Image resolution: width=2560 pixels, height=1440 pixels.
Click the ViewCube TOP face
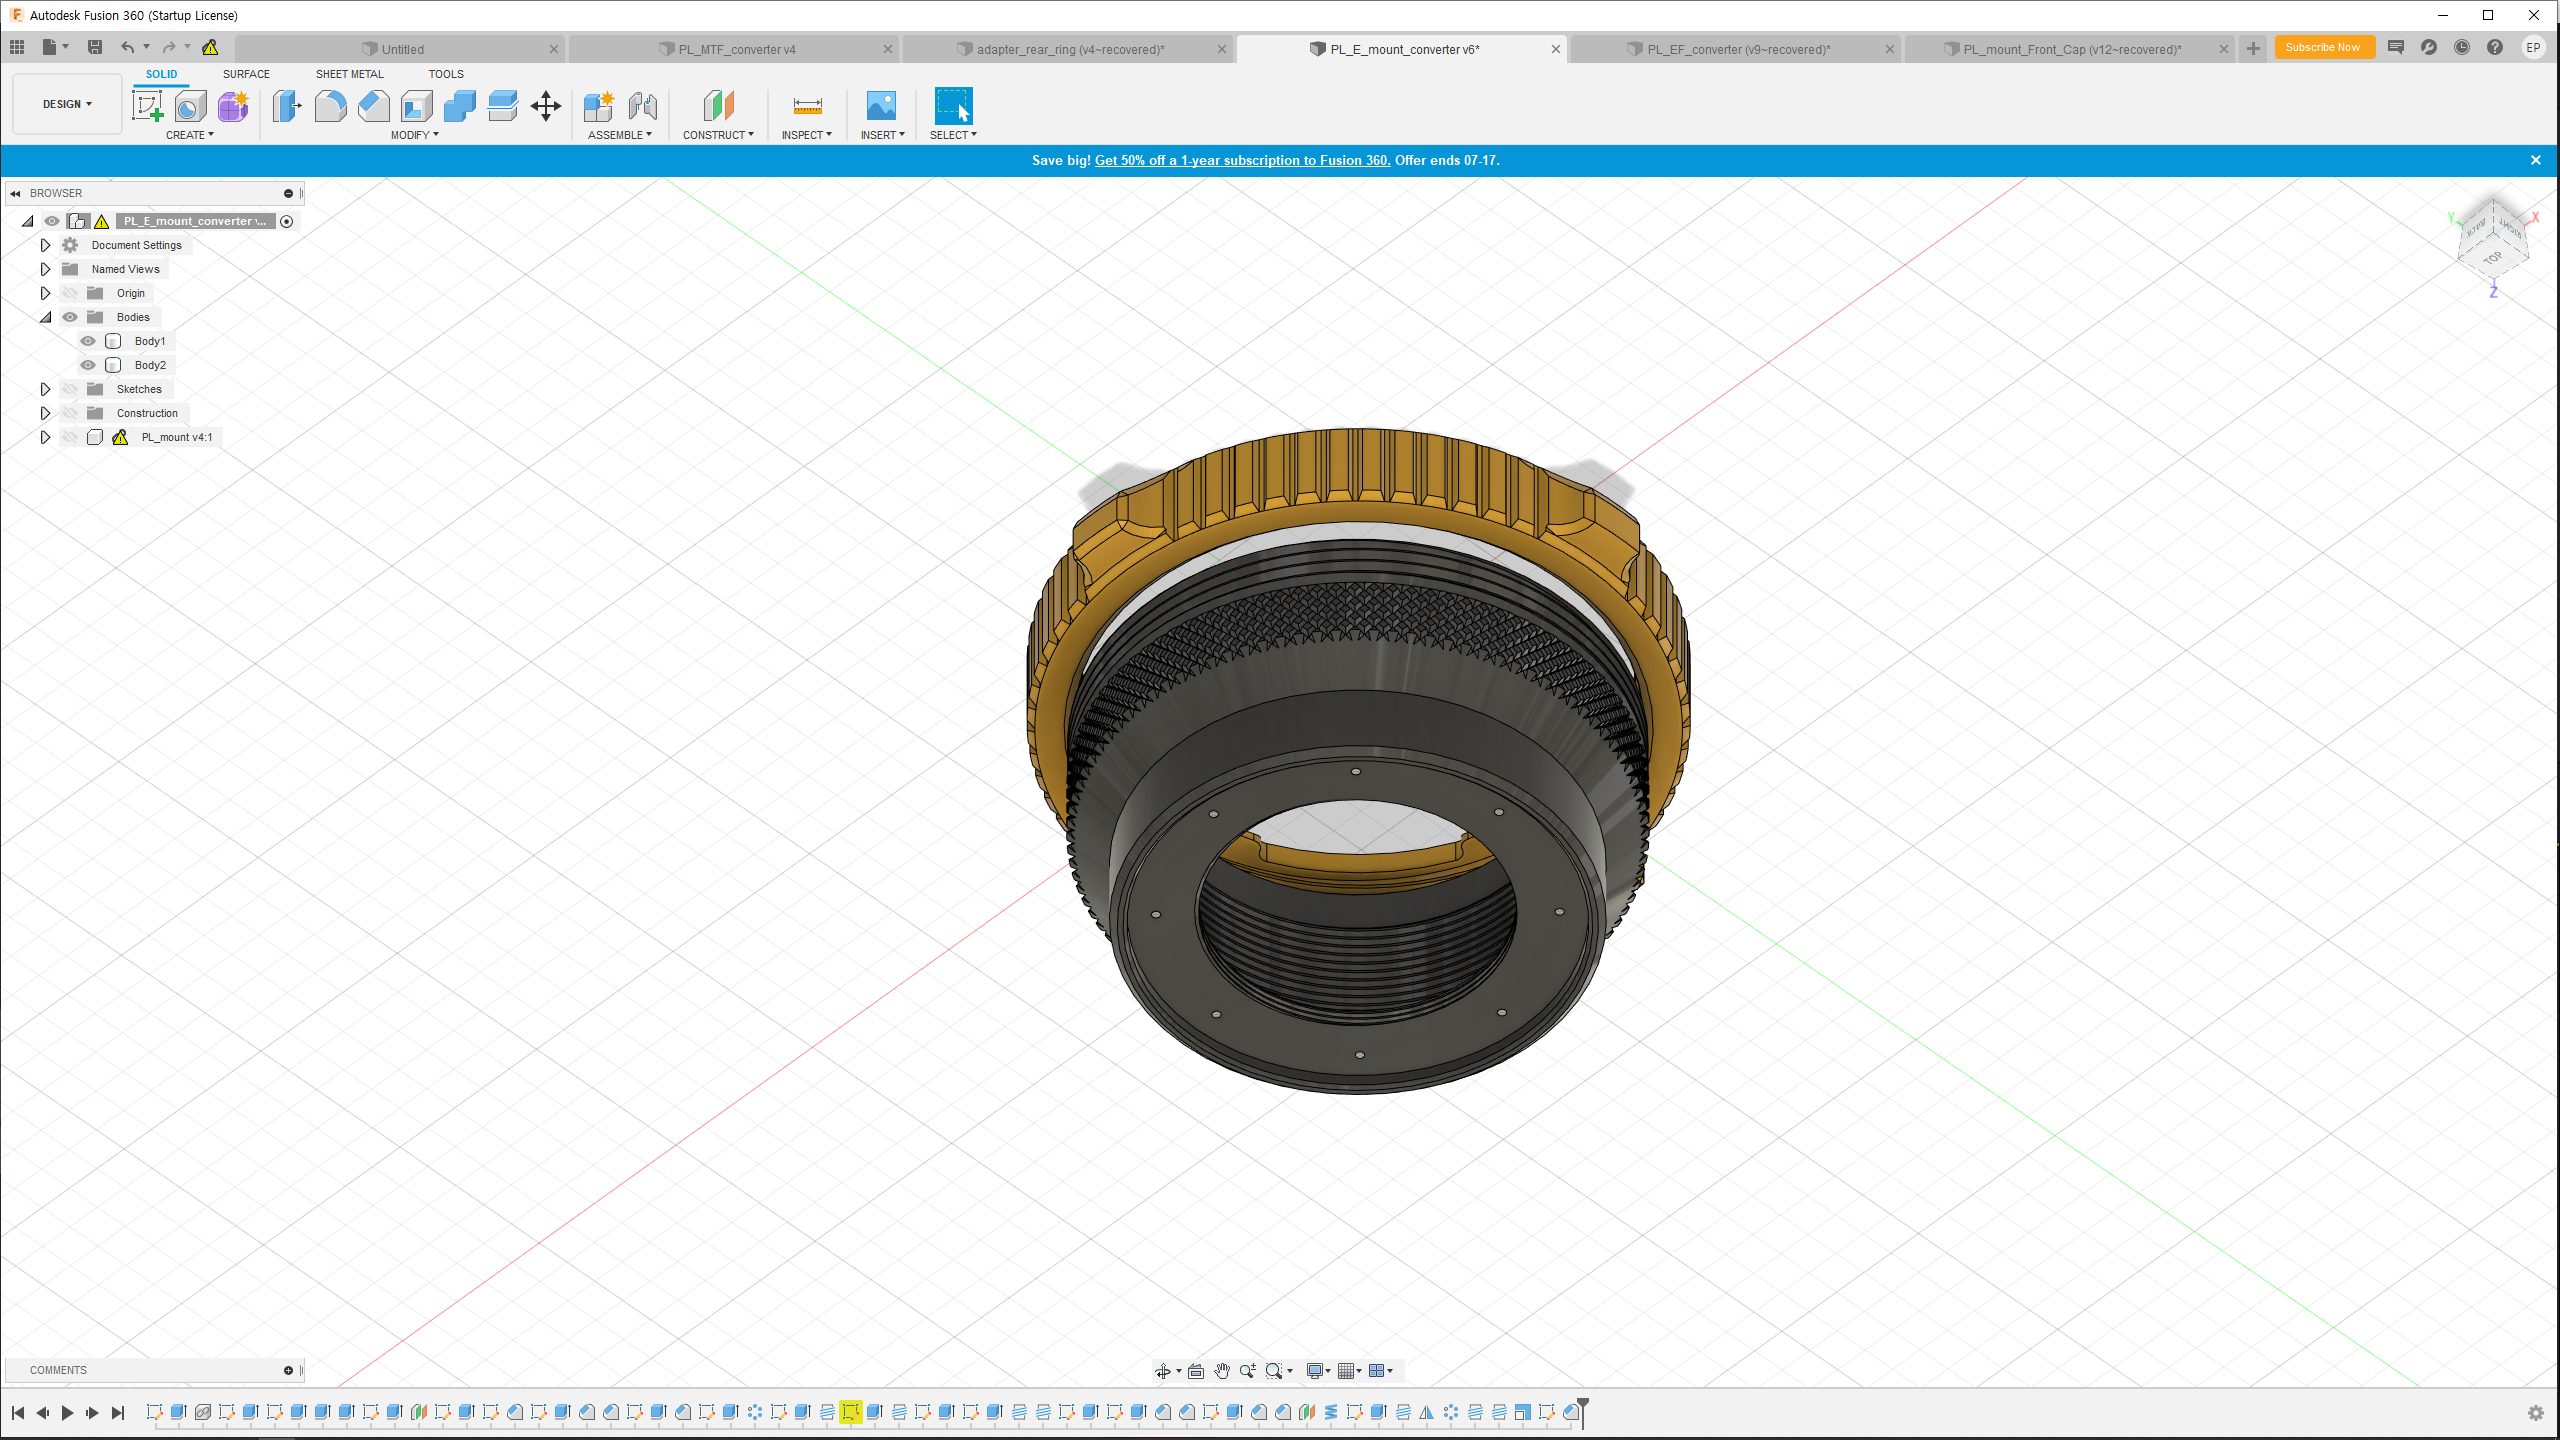2492,258
